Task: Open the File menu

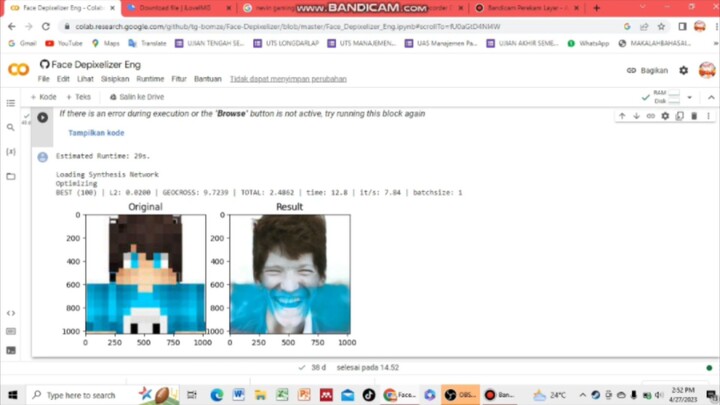Action: [44, 79]
